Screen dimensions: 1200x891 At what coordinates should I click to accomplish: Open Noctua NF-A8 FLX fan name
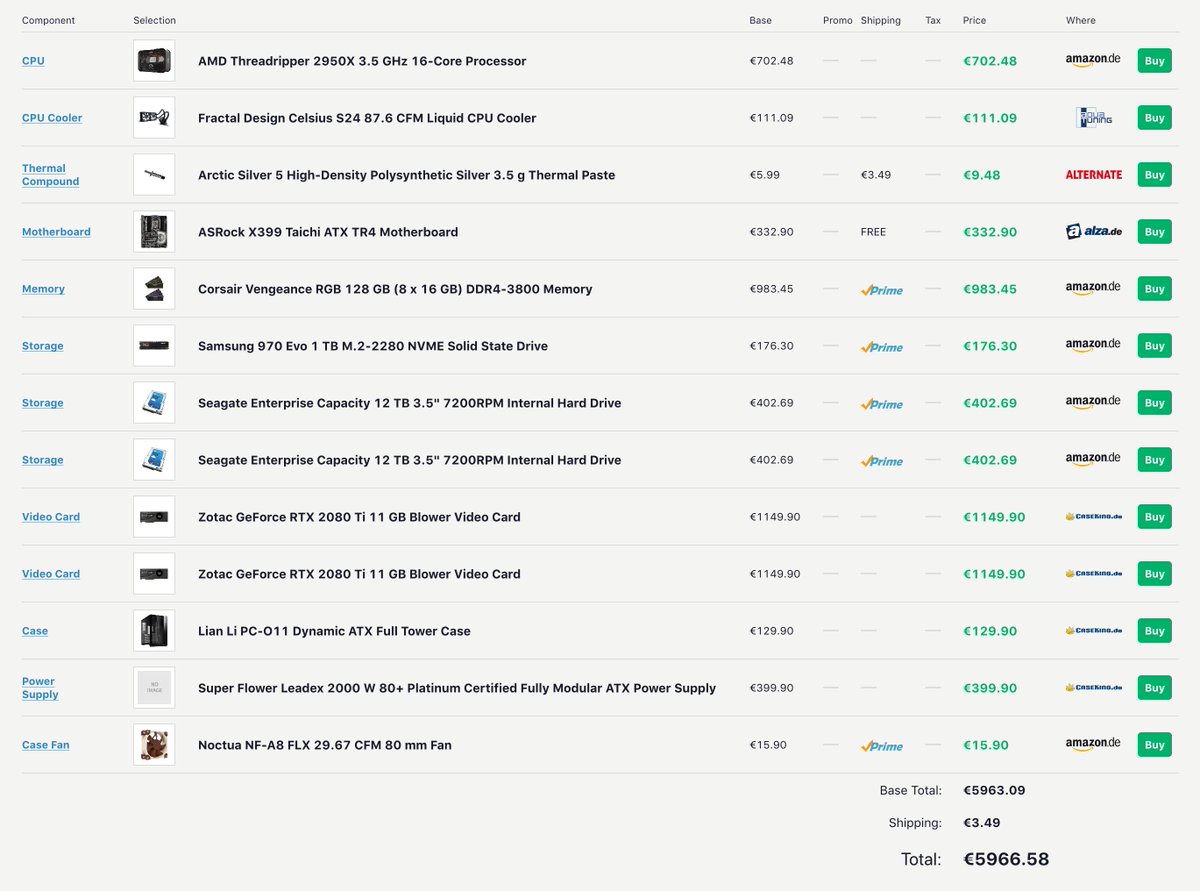(x=325, y=745)
